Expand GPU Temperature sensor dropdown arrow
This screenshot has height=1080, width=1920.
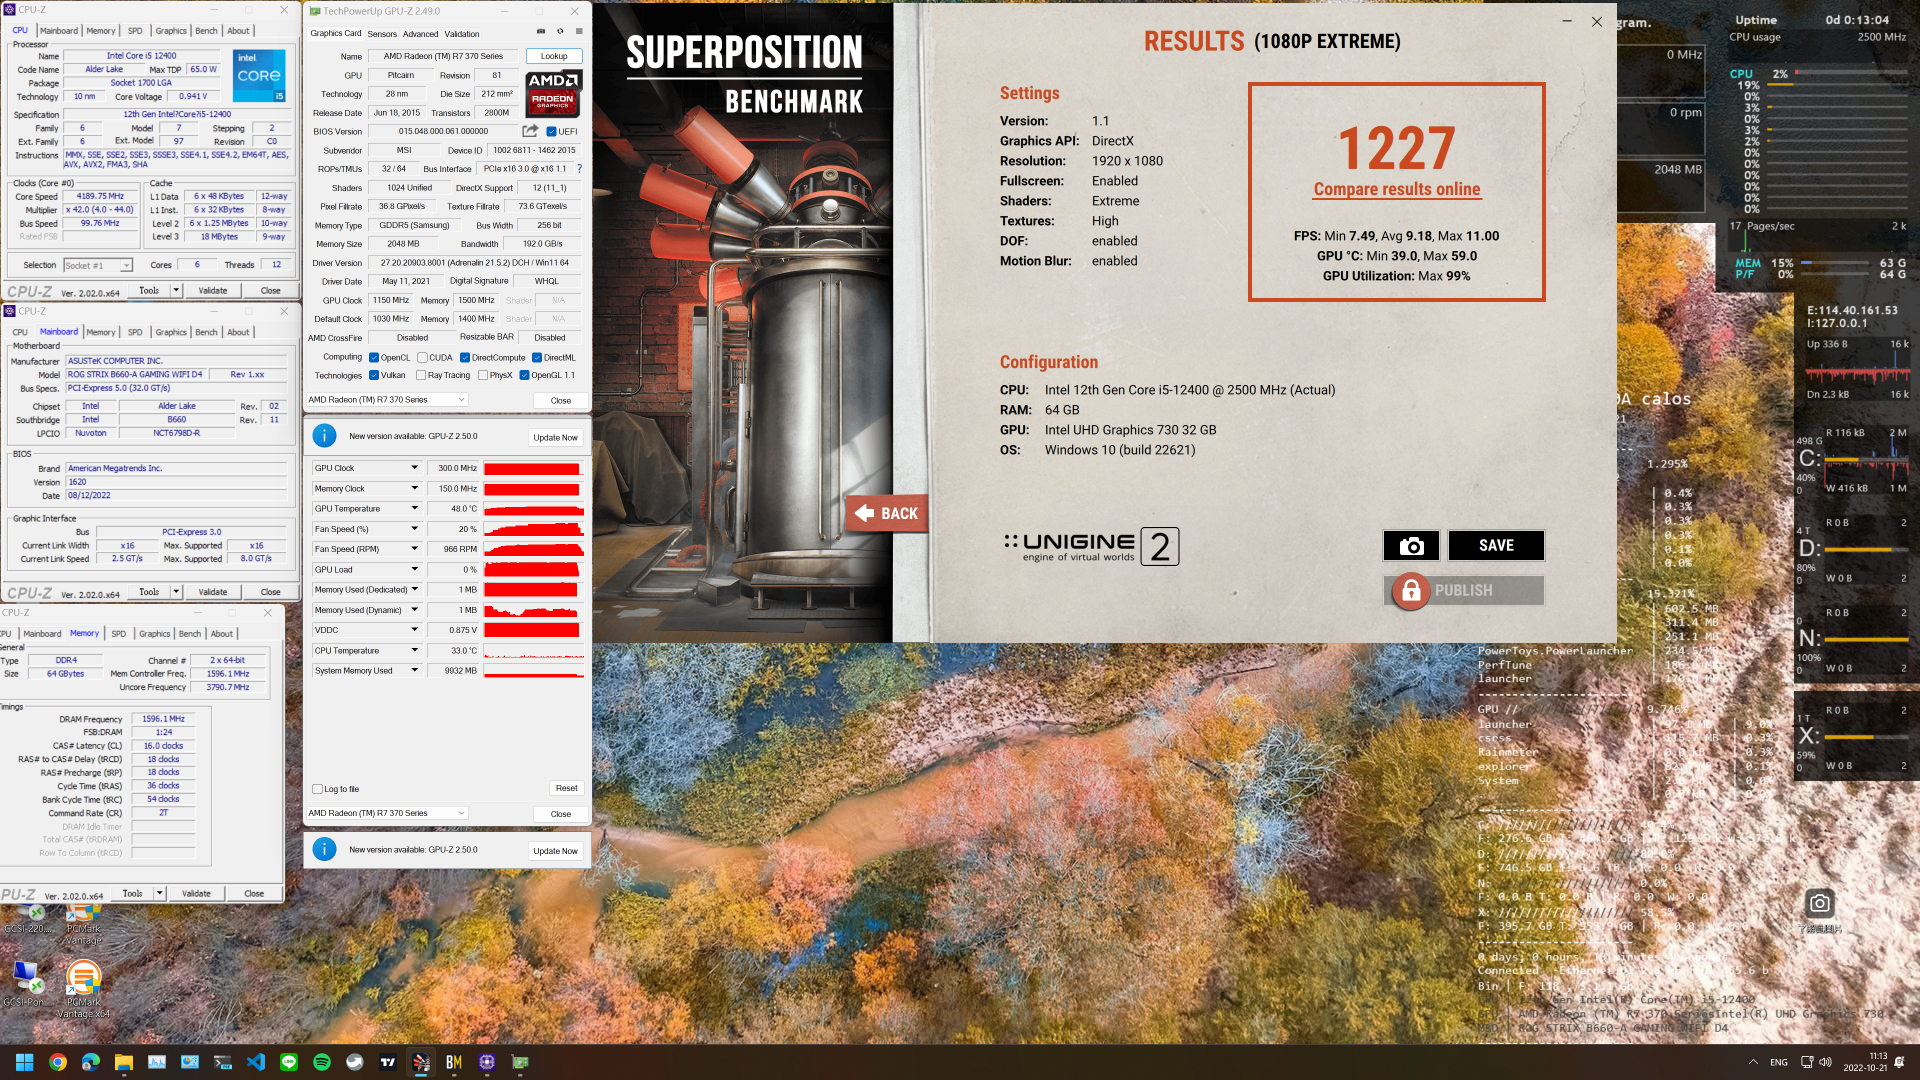point(414,509)
